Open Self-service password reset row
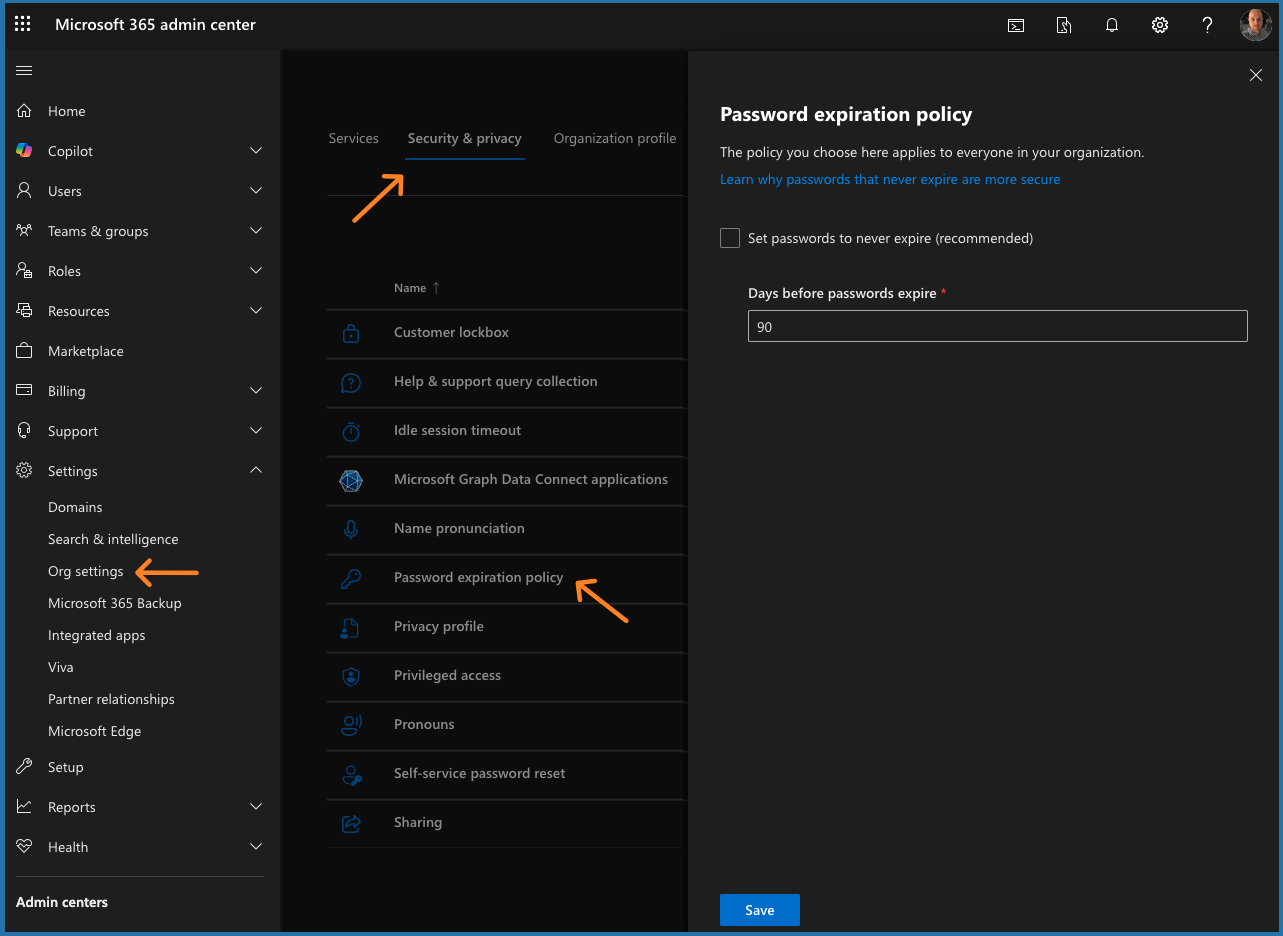 (x=506, y=774)
